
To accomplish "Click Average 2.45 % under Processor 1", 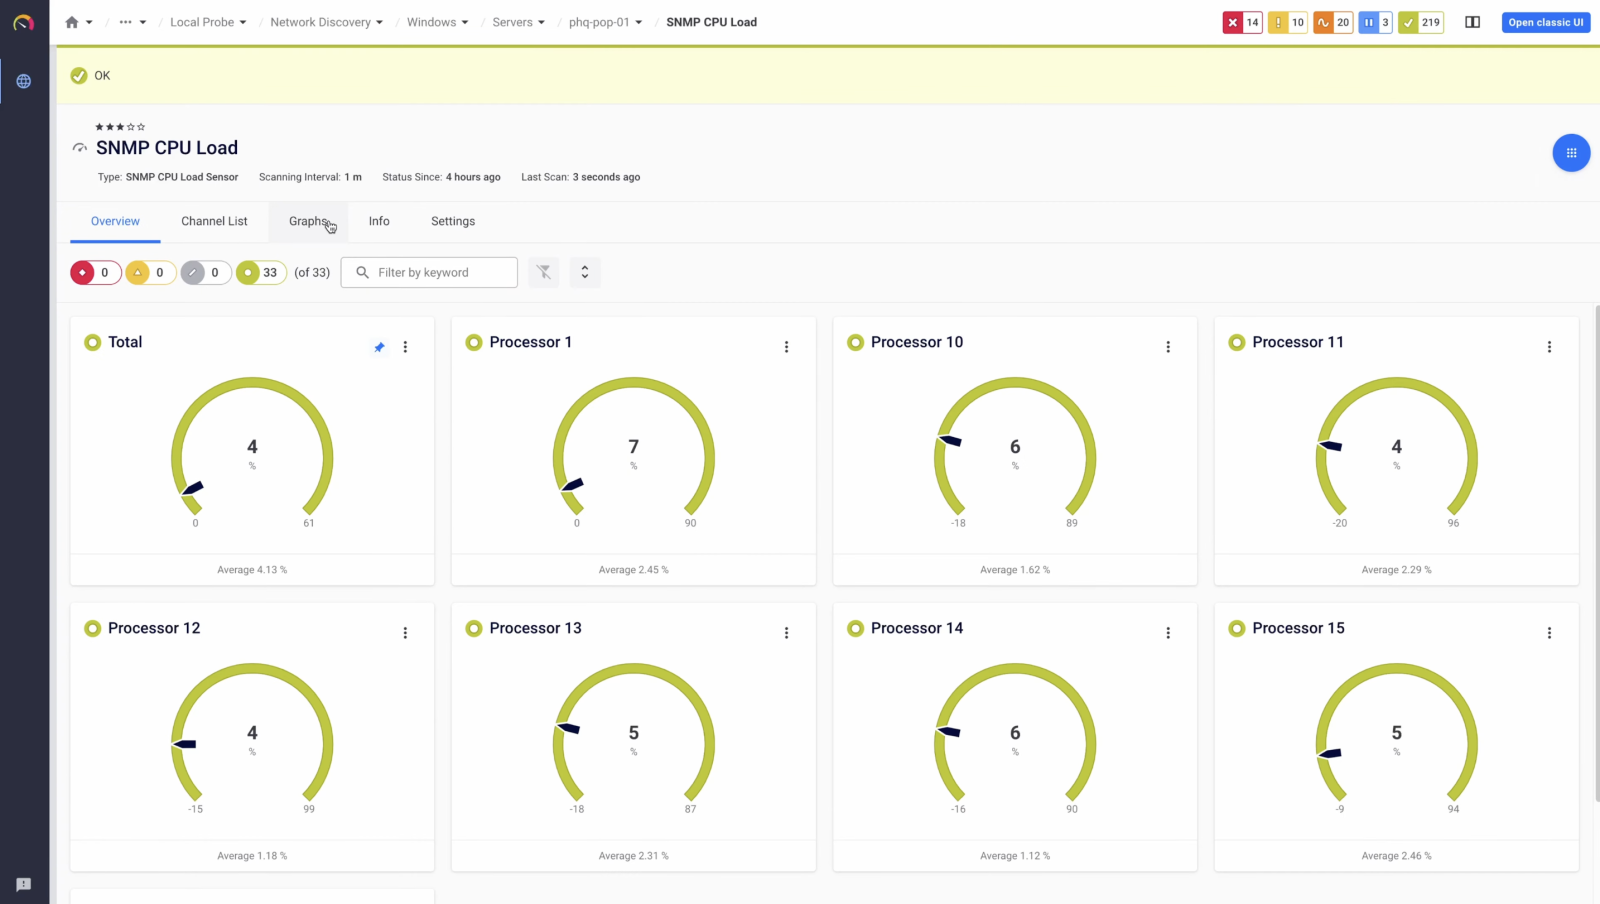I will 634,570.
